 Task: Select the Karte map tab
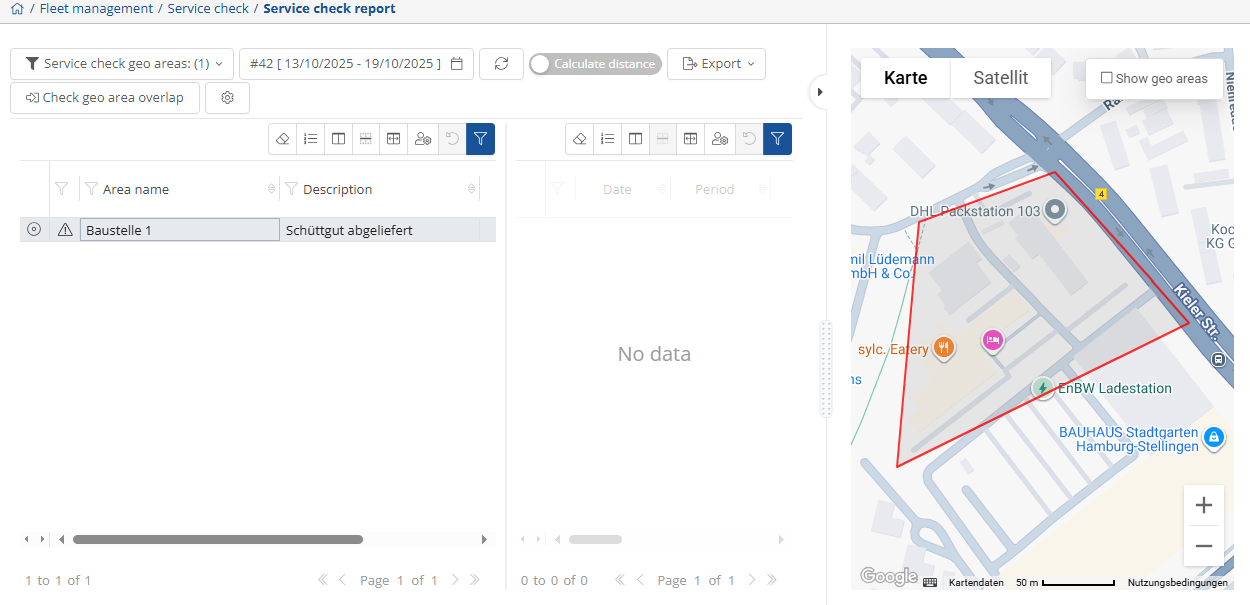(x=905, y=78)
